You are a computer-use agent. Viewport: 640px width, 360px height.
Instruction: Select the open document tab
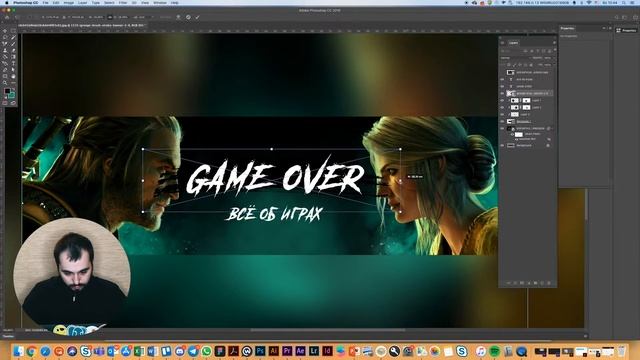pyautogui.click(x=81, y=25)
